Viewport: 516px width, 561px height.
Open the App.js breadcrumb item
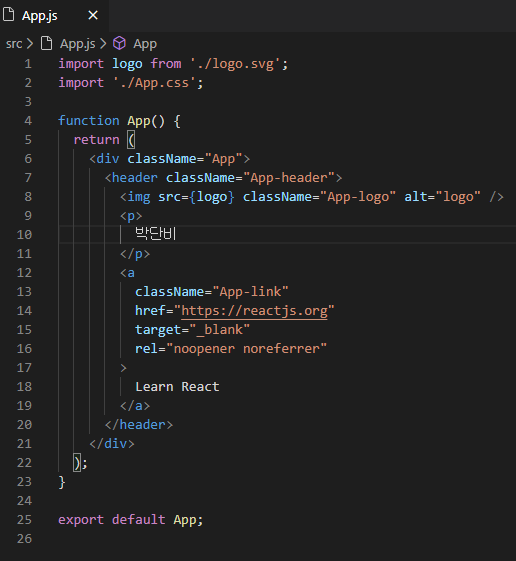[x=78, y=44]
